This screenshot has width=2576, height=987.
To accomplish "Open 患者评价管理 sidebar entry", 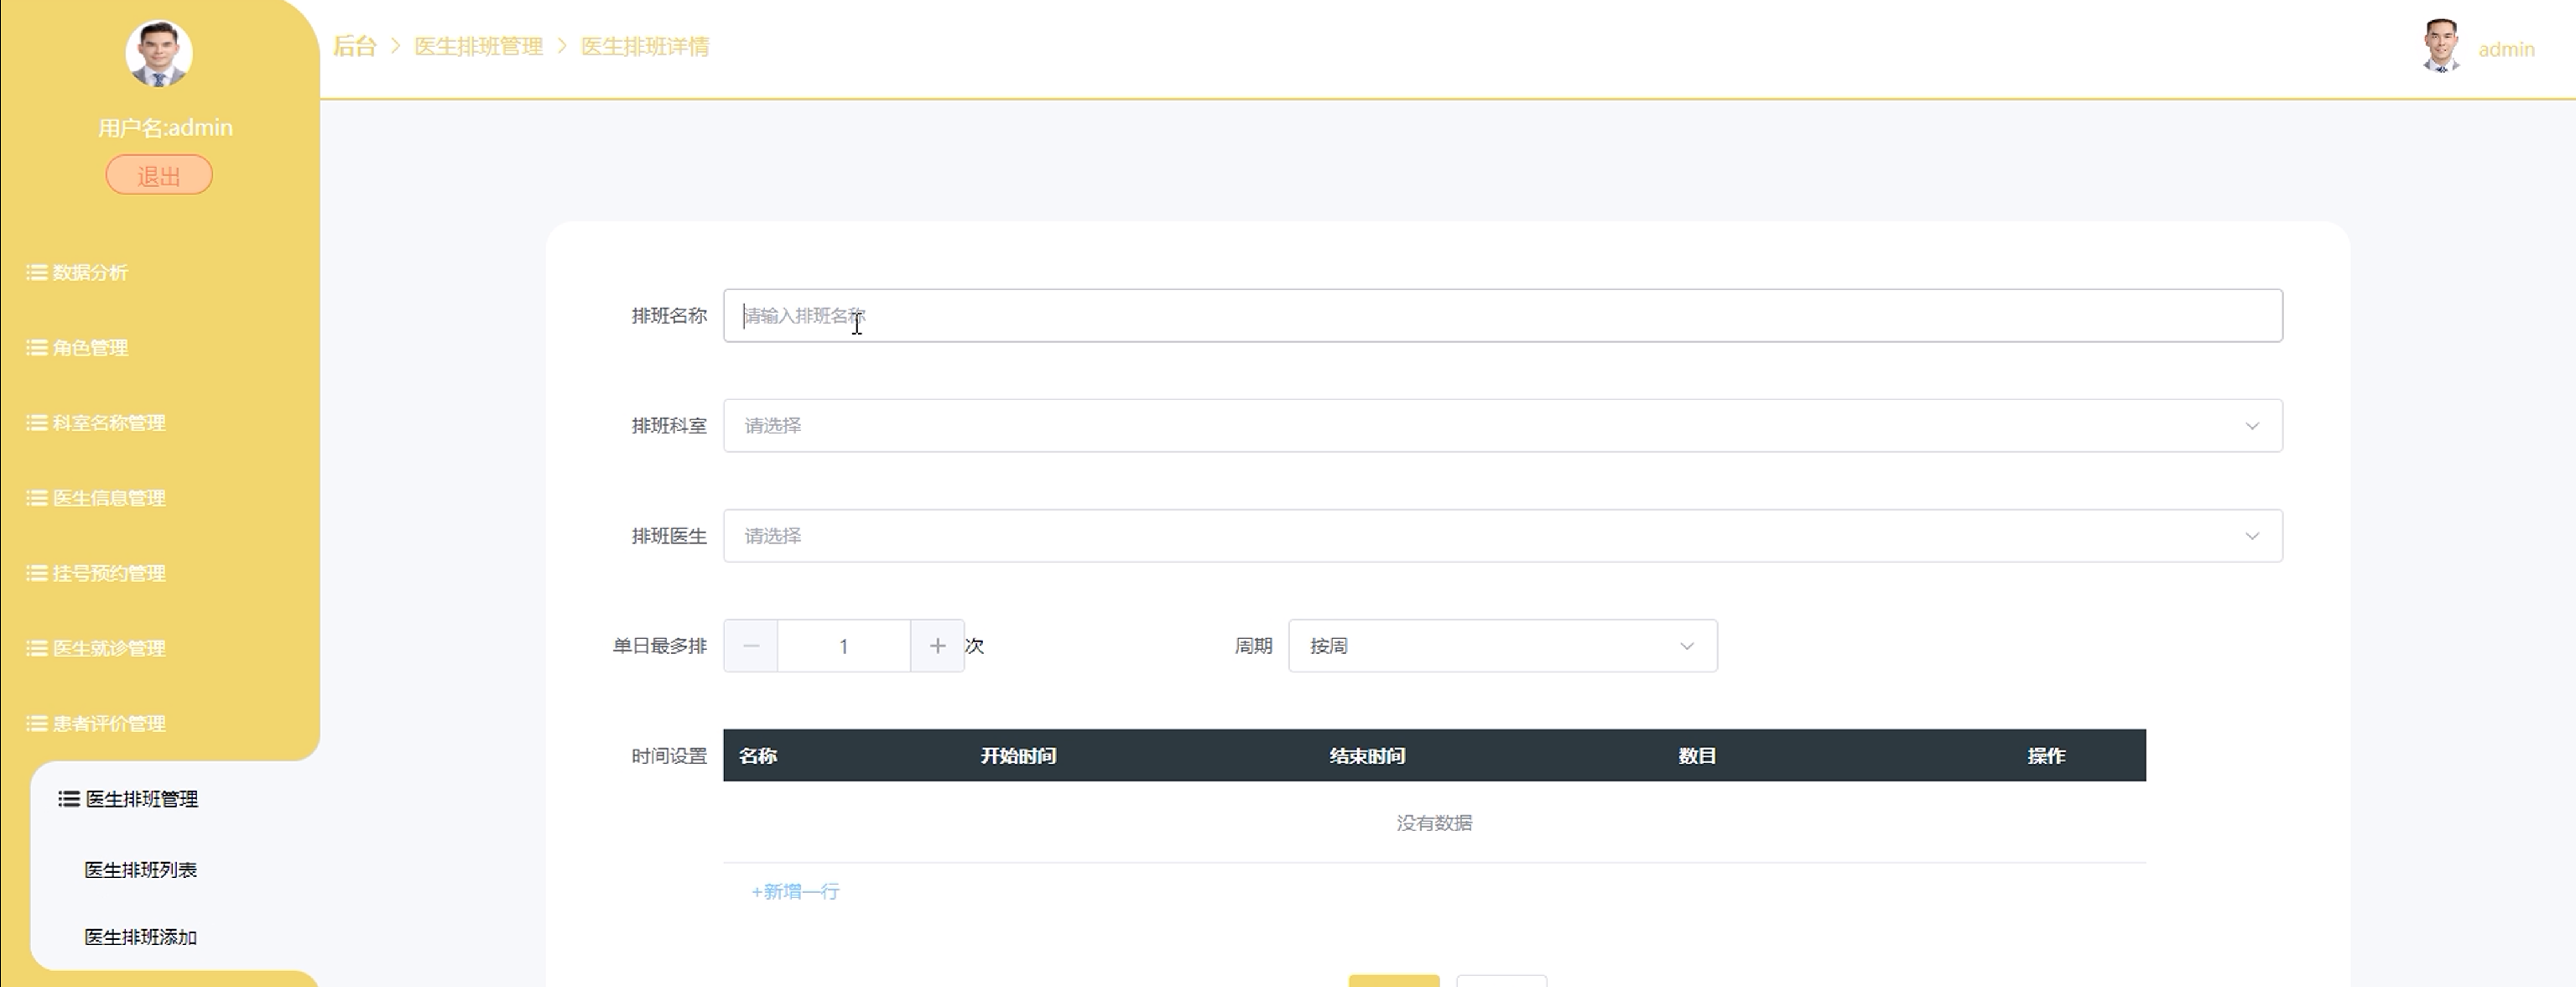I will point(108,723).
